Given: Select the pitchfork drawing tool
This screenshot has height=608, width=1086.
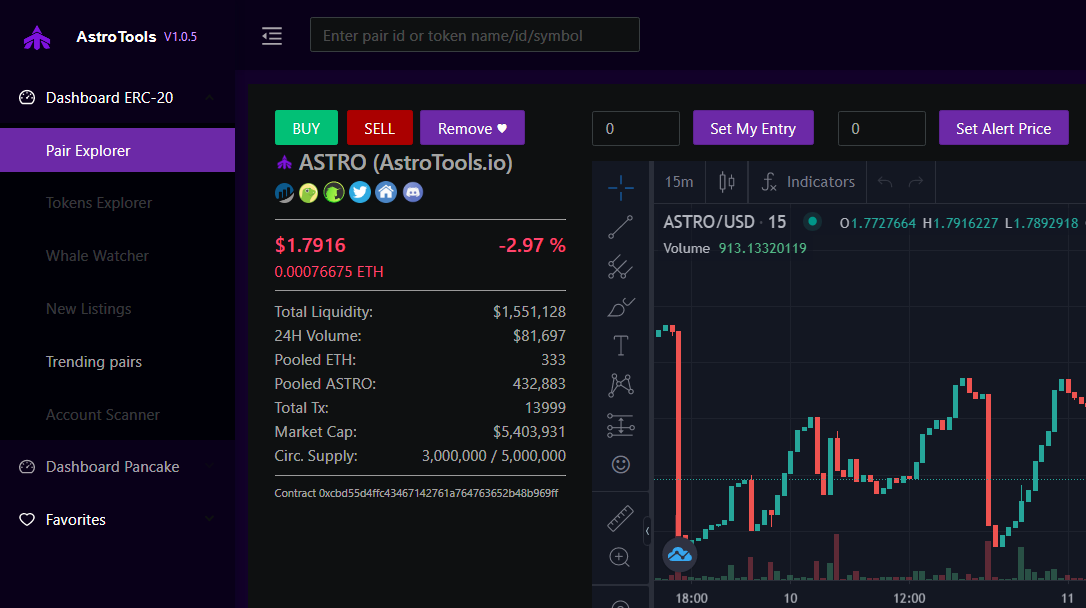Looking at the screenshot, I should coord(621,267).
